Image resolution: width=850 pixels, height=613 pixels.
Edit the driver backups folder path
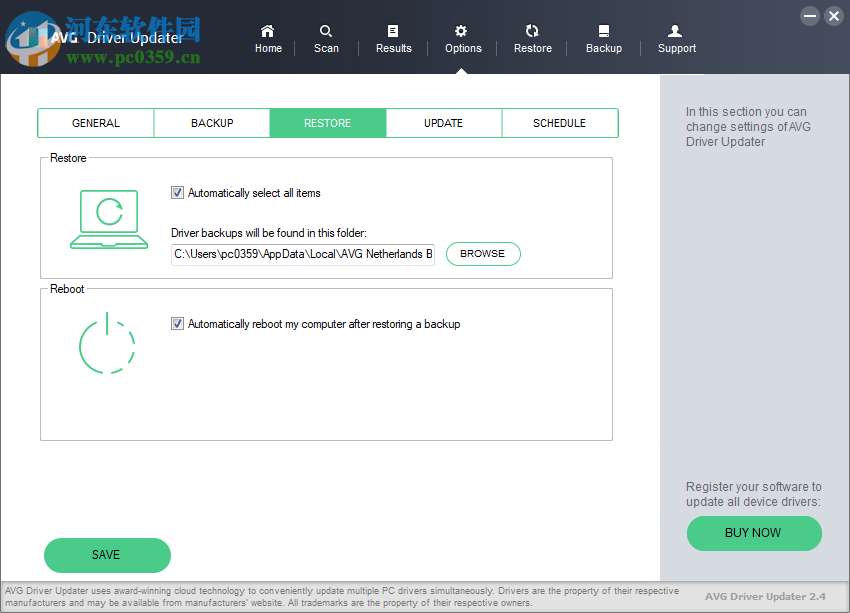point(302,254)
